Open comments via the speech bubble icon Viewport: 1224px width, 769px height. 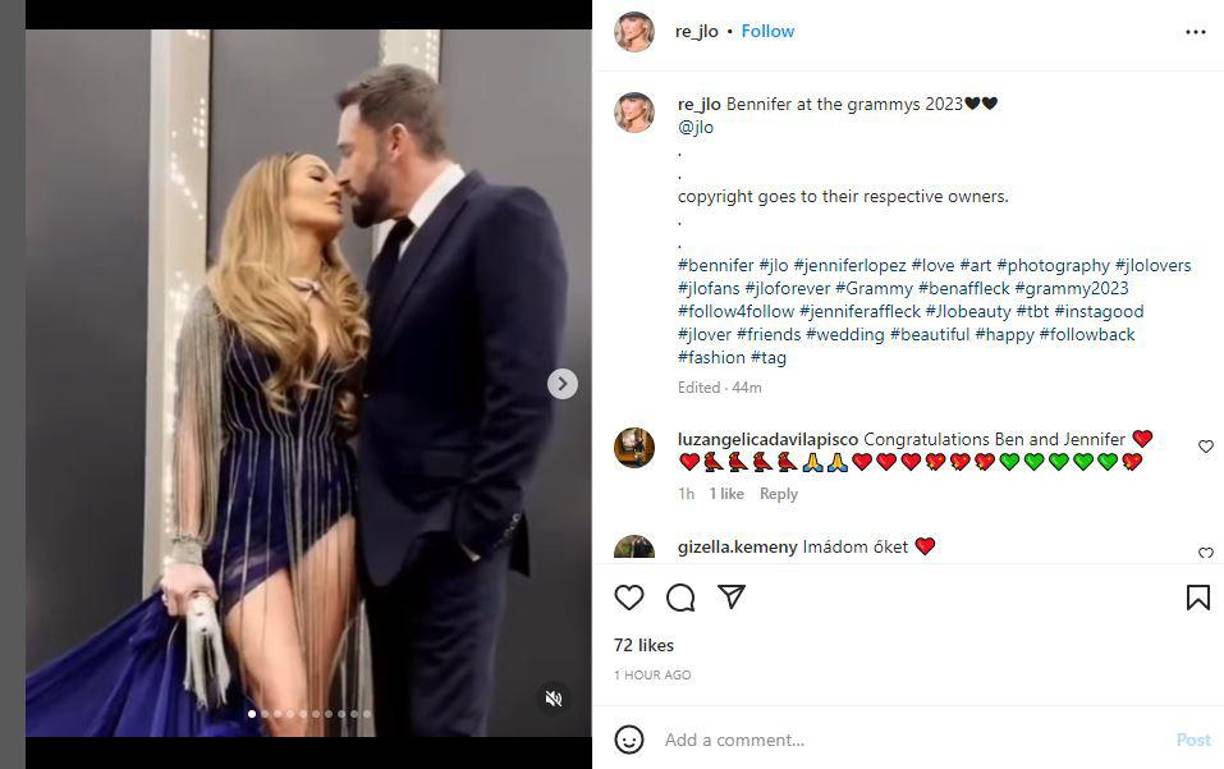[679, 597]
